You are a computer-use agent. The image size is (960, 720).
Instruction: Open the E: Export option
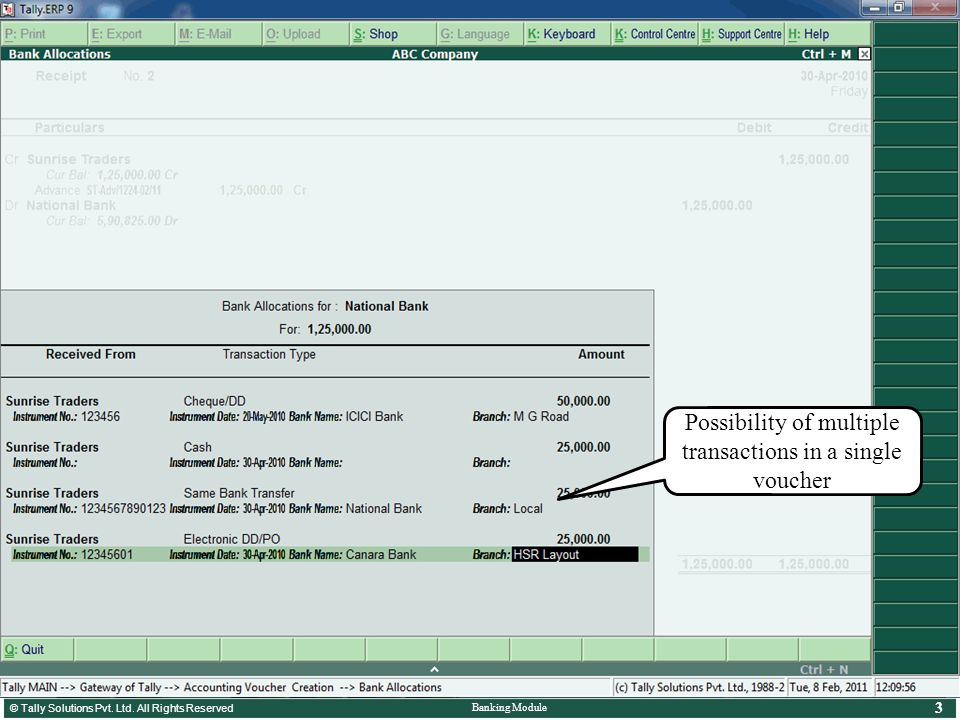(x=131, y=34)
